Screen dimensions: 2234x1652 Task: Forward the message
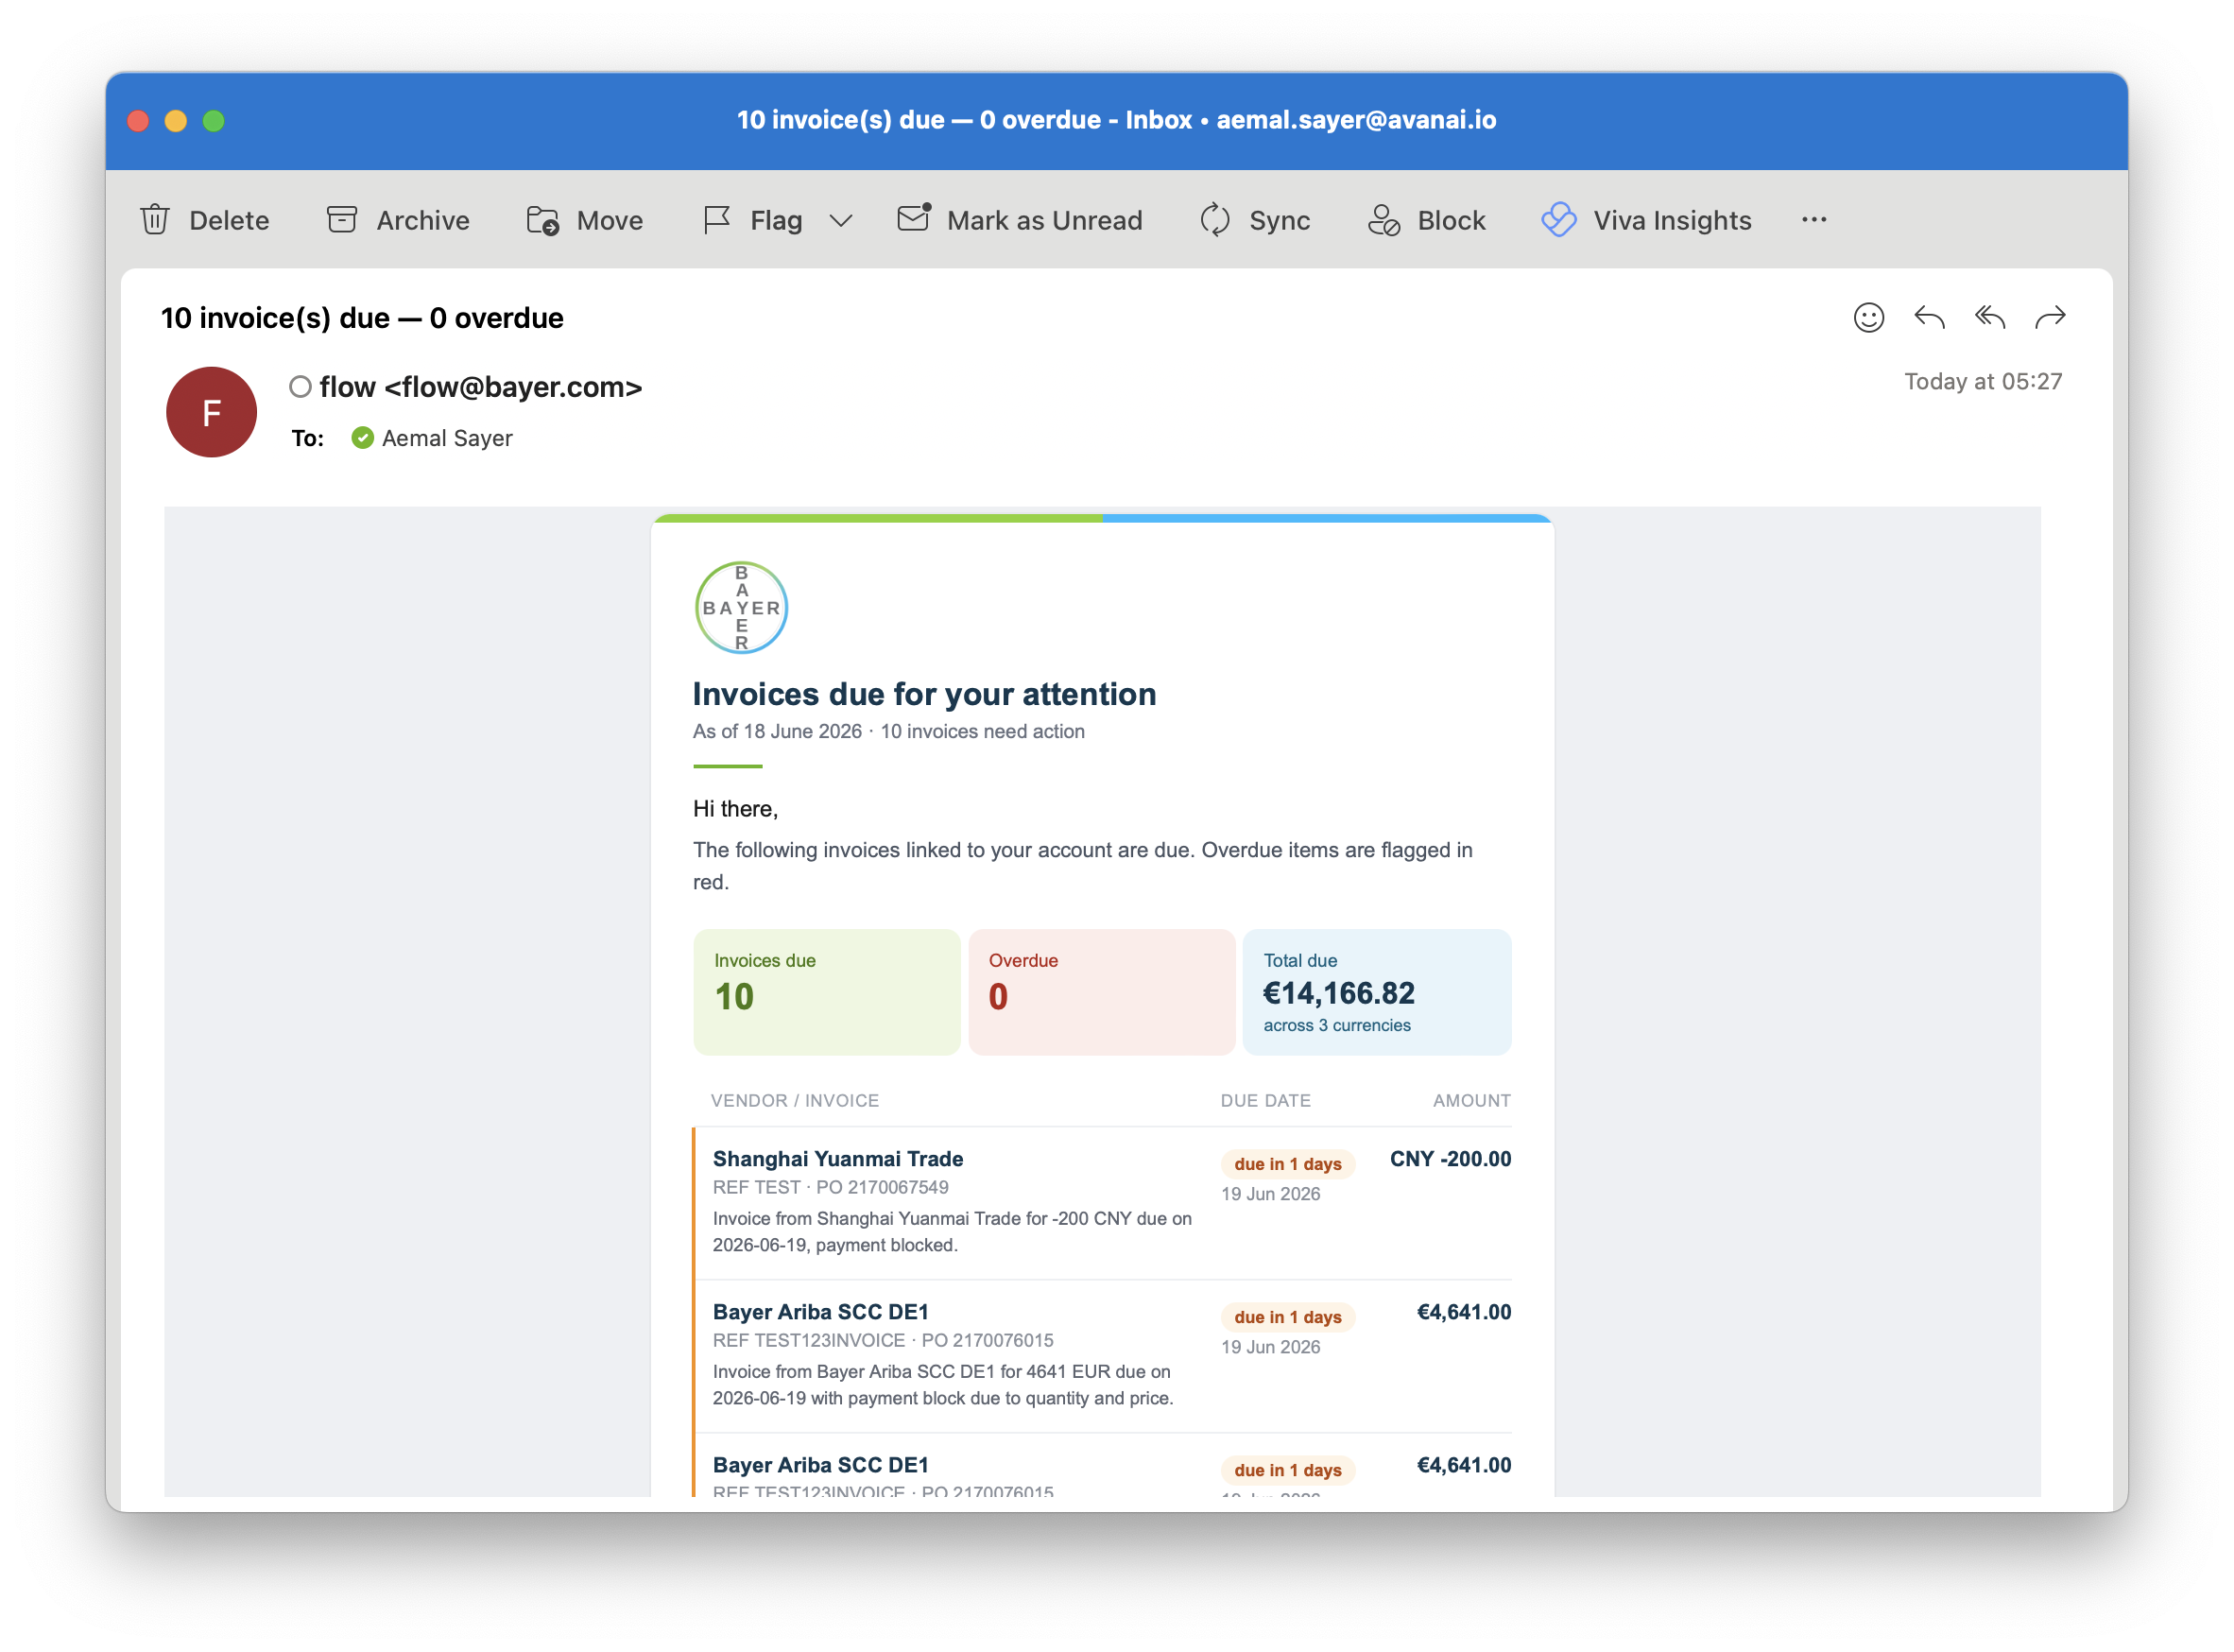click(2050, 318)
